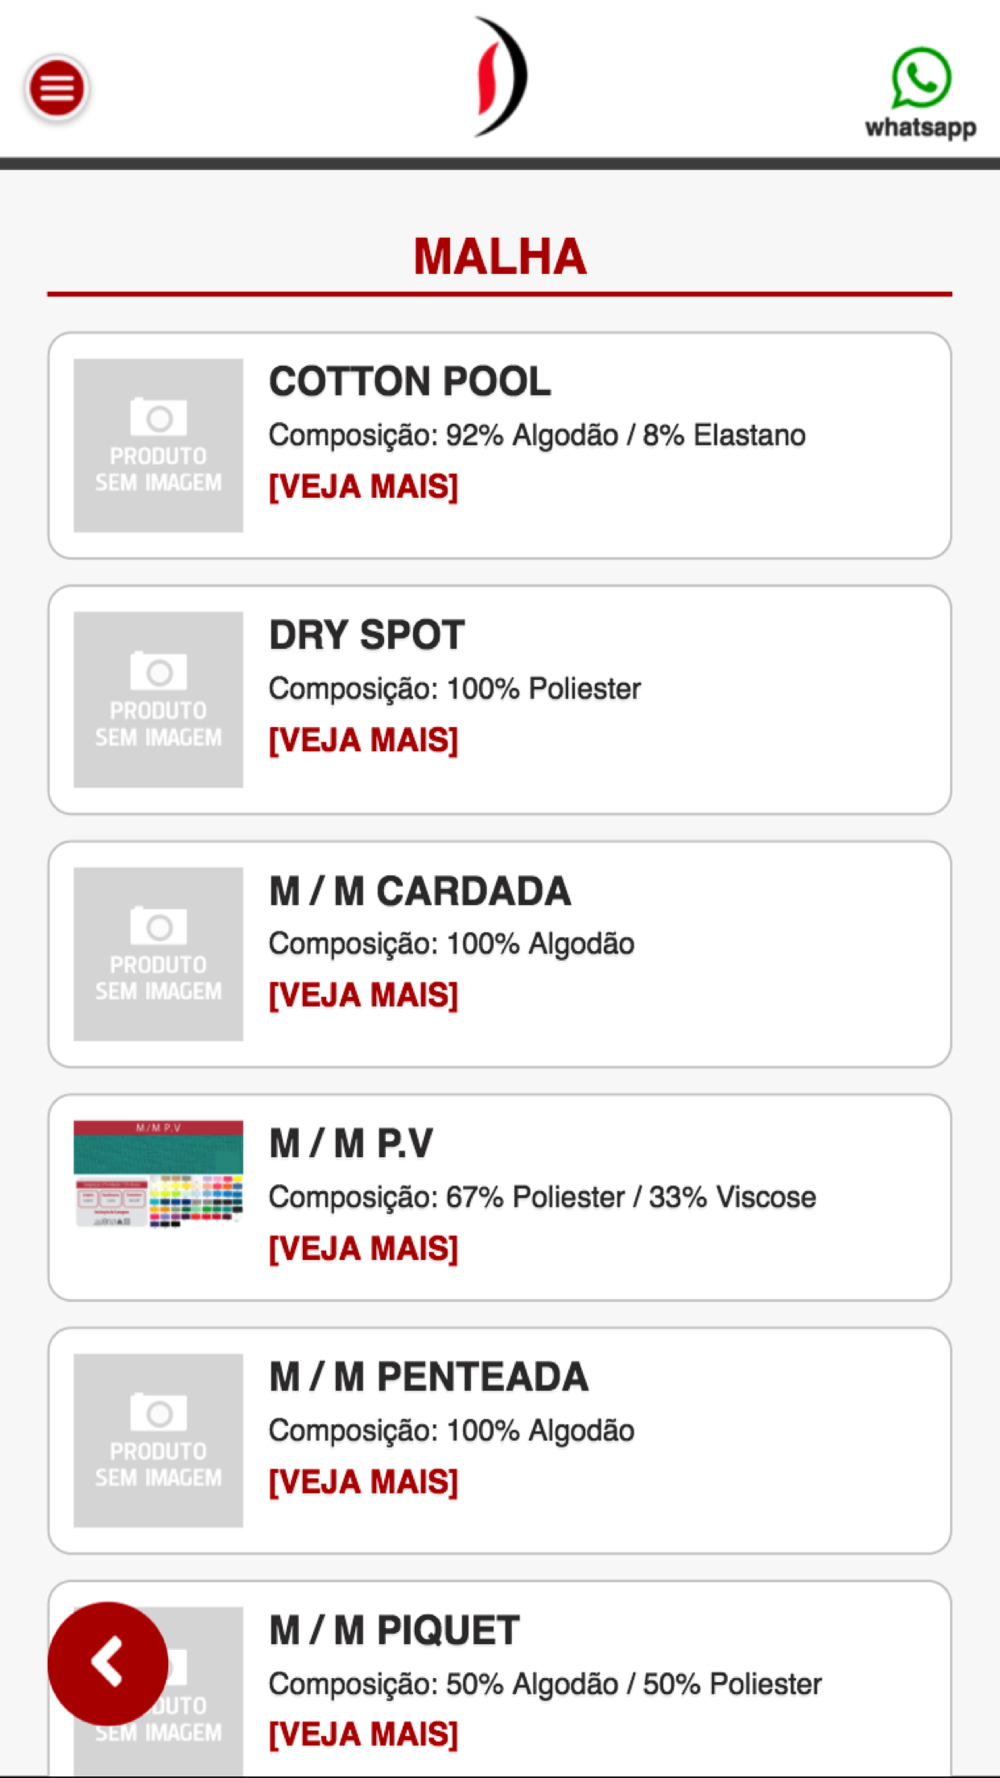Viewport: 1000px width, 1778px height.
Task: Tap the WhatsApp contact icon
Action: 920,93
